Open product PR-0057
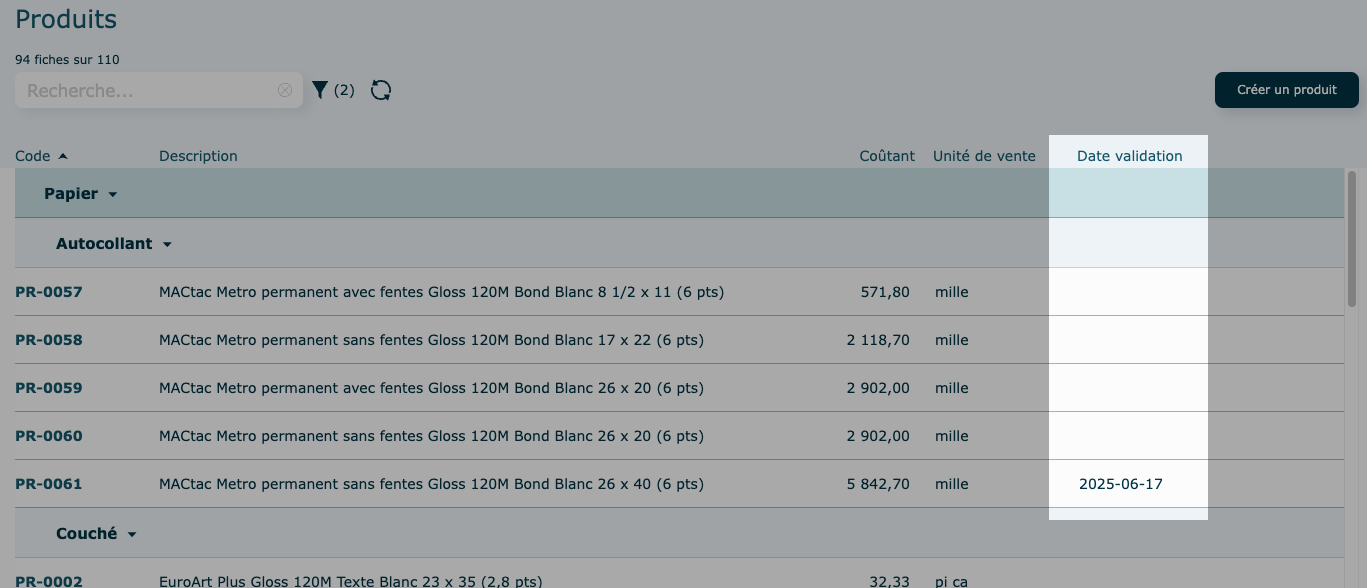 [49, 292]
